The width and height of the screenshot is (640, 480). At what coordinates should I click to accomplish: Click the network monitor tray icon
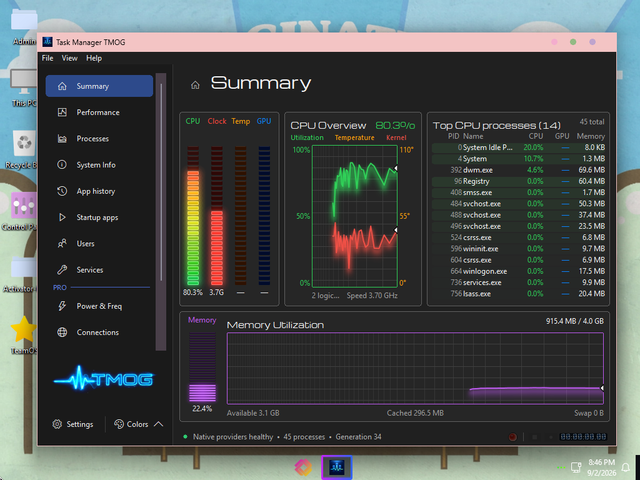coord(576,467)
